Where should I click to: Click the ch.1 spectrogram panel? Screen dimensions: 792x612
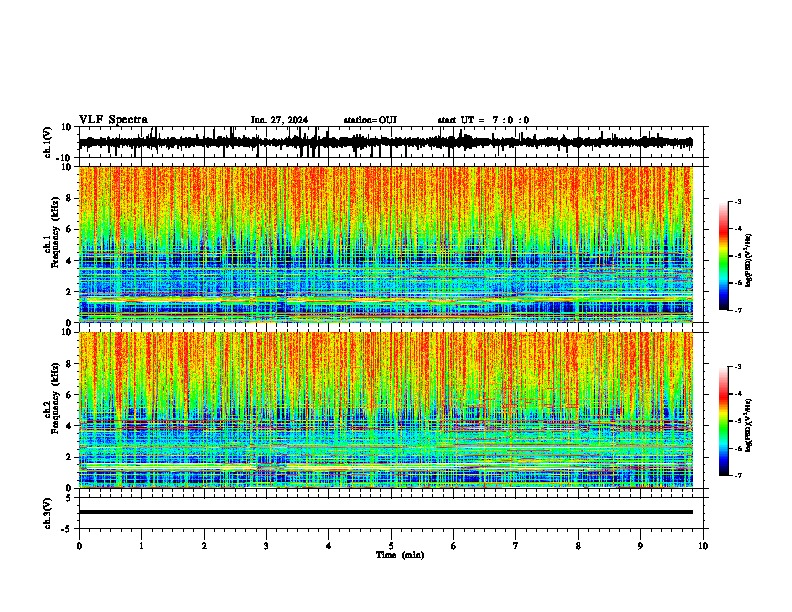[386, 244]
